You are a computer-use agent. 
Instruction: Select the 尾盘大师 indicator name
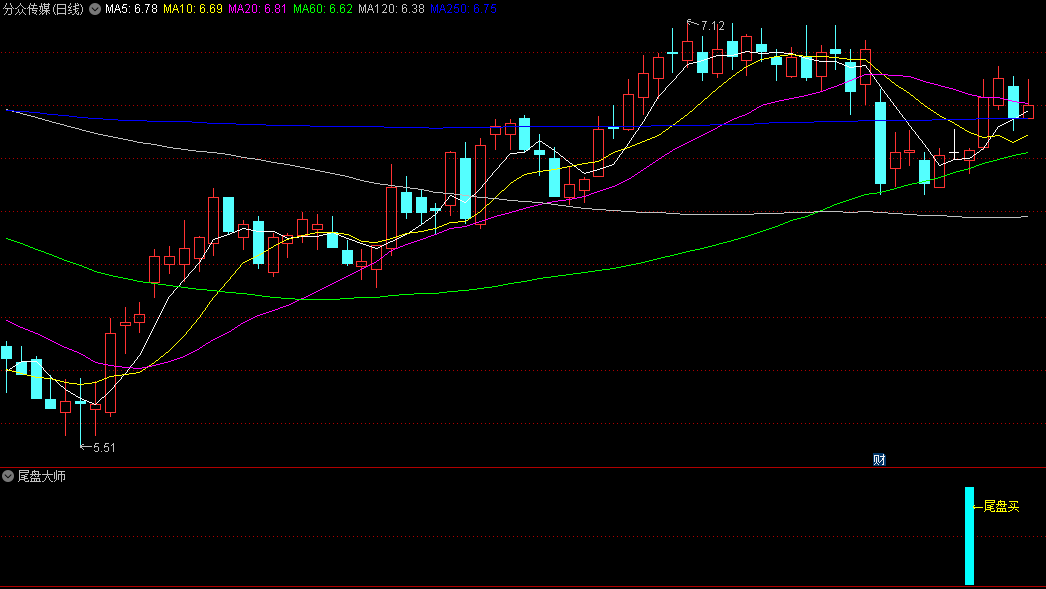coord(41,476)
